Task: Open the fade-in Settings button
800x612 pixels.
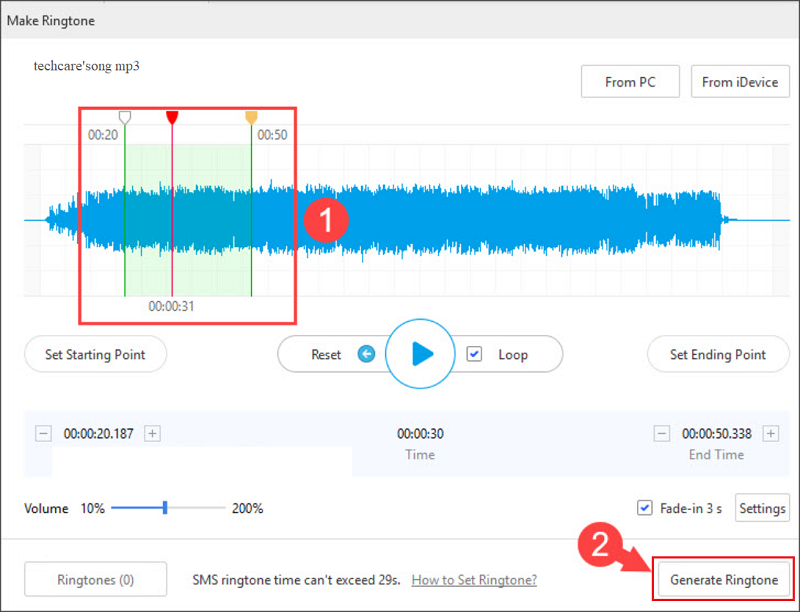Action: click(762, 508)
